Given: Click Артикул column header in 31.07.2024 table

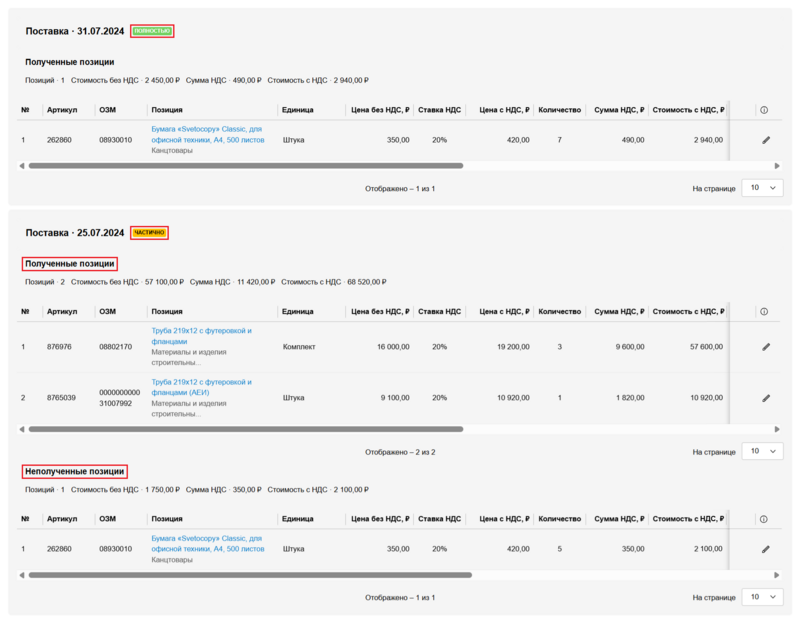Looking at the screenshot, I should pyautogui.click(x=62, y=110).
